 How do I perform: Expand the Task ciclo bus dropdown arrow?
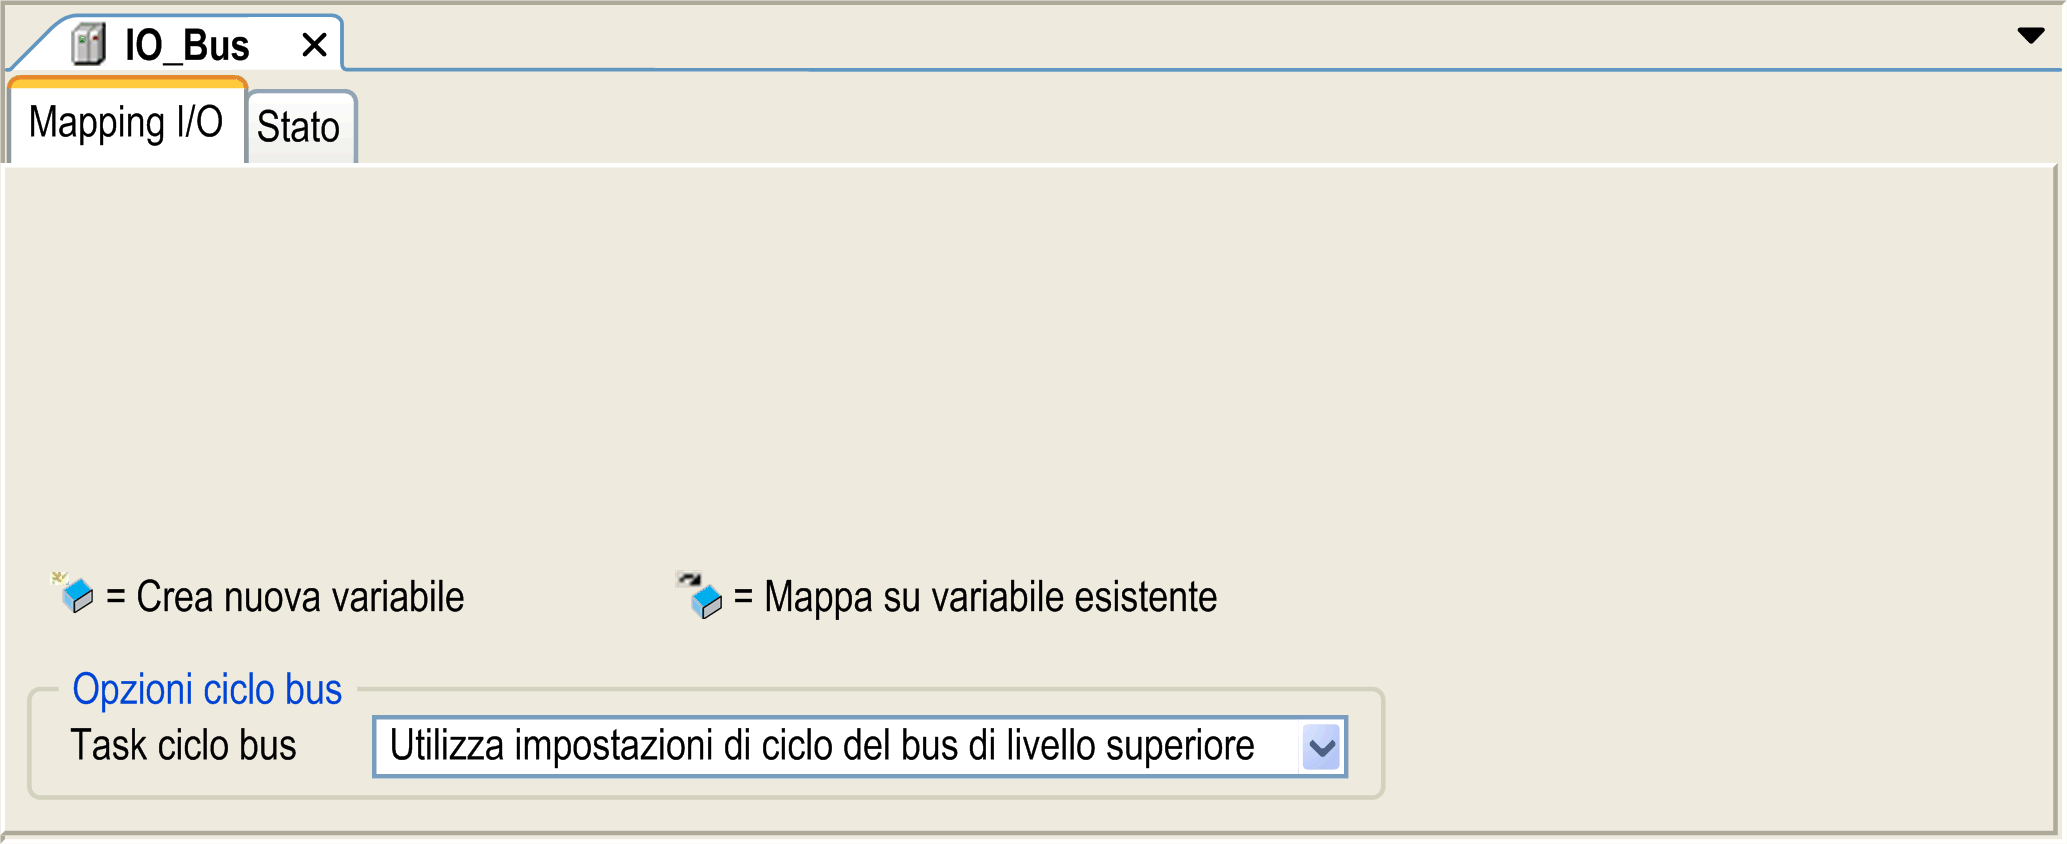[1322, 747]
